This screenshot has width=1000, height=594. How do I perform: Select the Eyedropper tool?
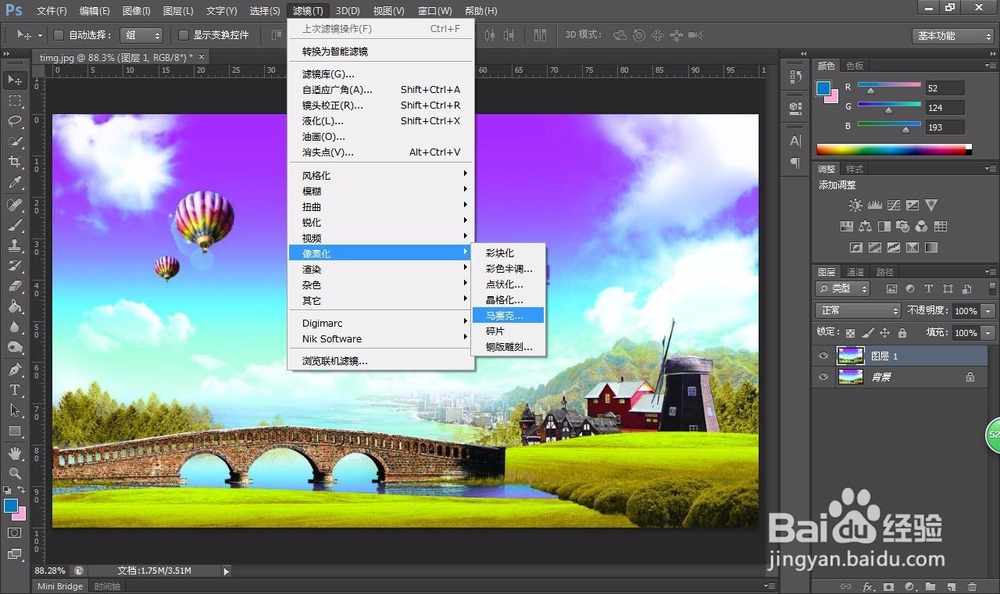pos(14,182)
